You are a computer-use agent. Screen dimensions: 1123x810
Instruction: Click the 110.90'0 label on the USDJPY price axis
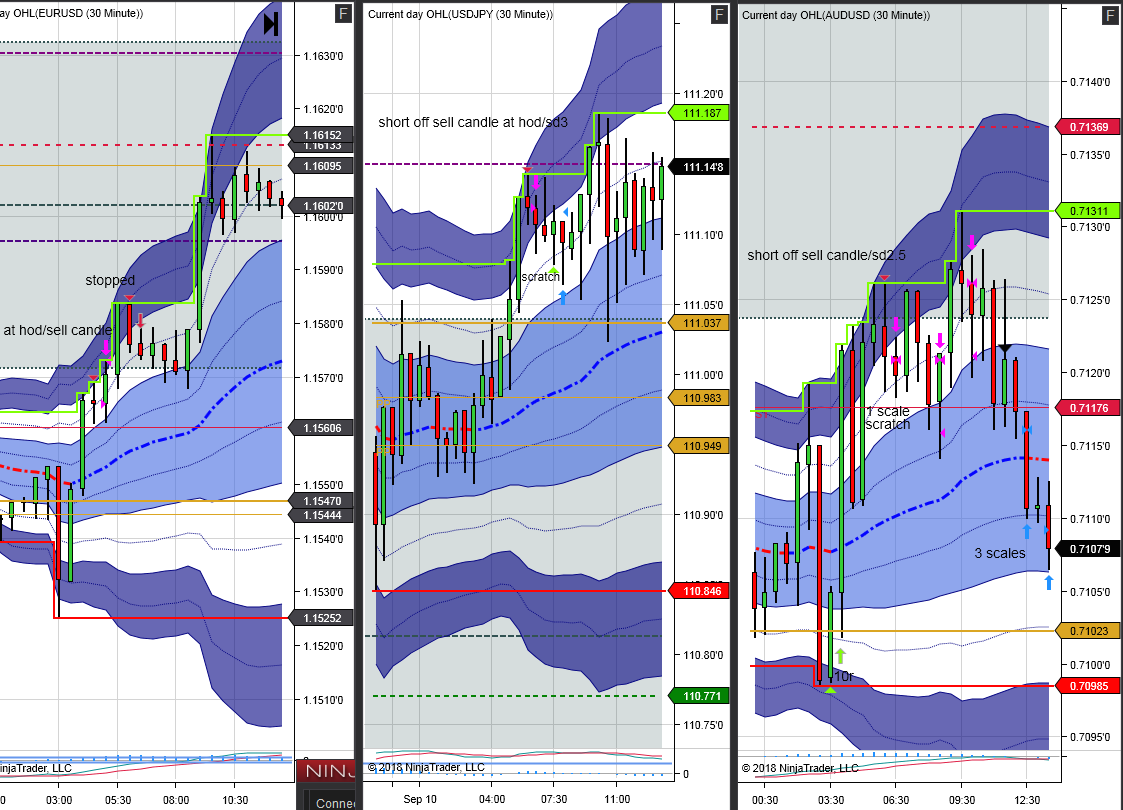(703, 515)
